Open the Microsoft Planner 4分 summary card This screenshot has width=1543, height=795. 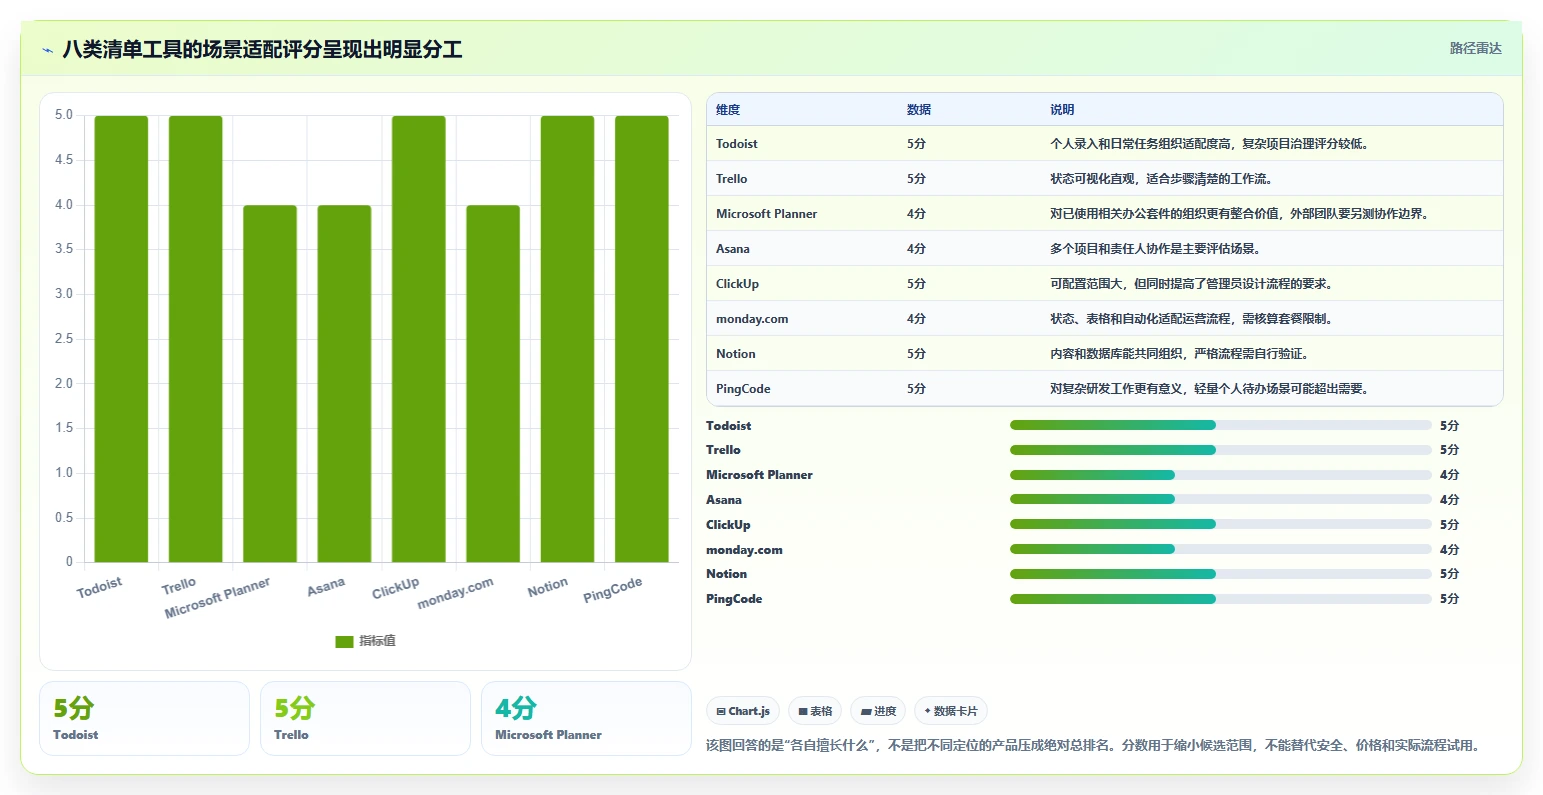[x=586, y=718]
